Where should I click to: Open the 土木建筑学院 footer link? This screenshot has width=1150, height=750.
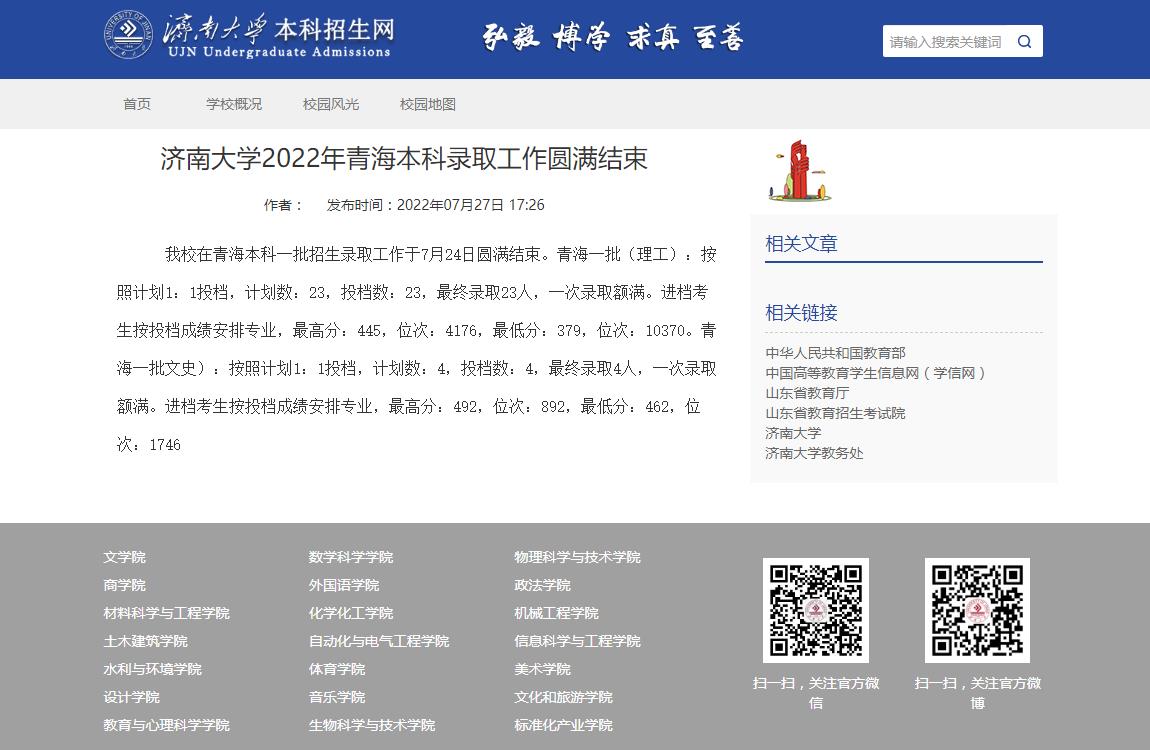pos(145,641)
